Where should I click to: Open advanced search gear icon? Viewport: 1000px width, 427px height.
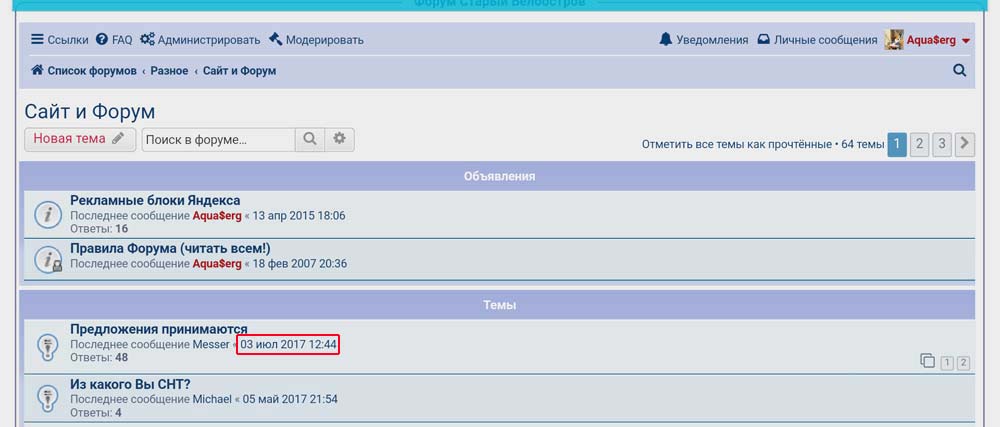click(x=339, y=139)
